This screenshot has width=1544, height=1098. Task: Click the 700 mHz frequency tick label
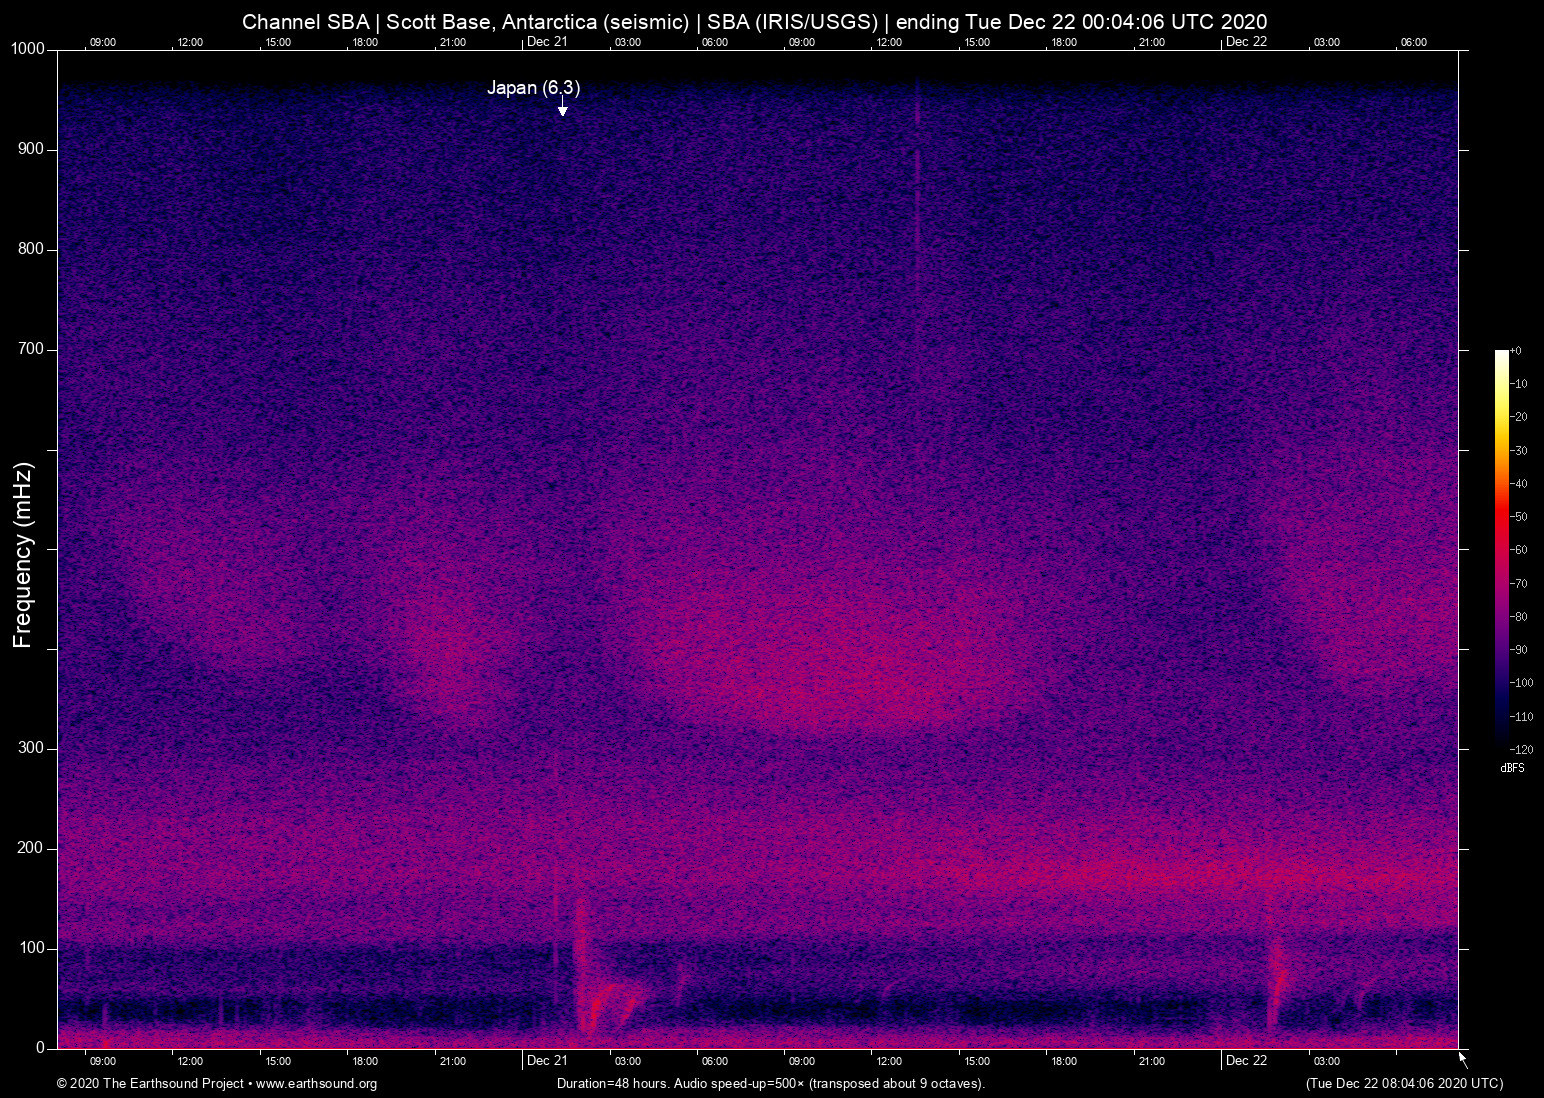click(31, 349)
